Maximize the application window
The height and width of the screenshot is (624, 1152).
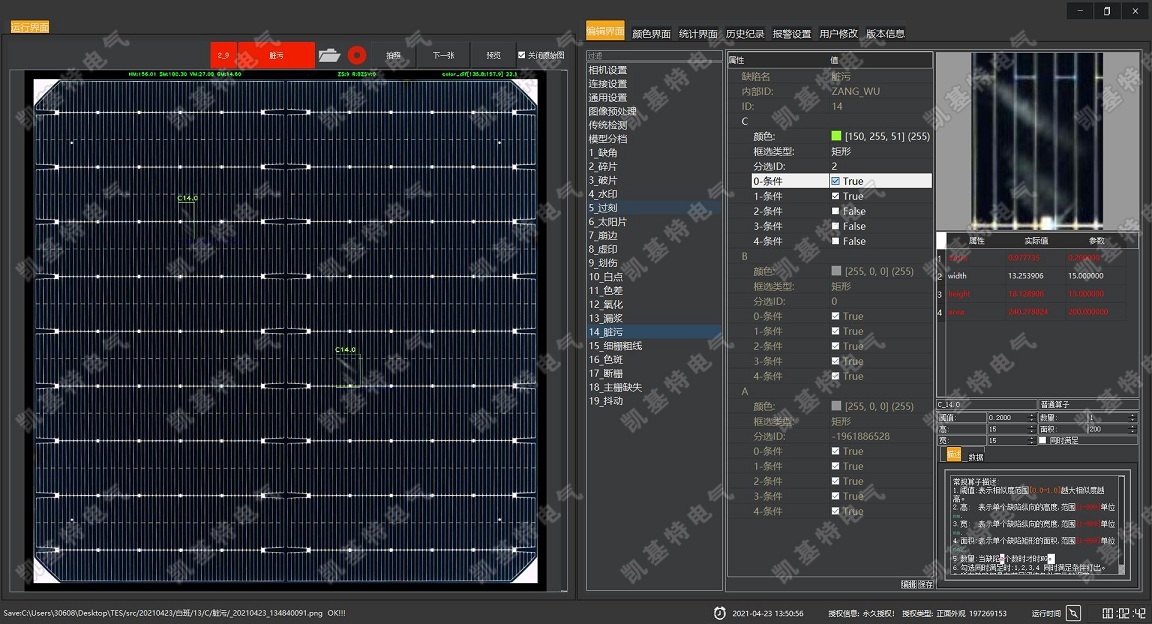click(x=1106, y=11)
